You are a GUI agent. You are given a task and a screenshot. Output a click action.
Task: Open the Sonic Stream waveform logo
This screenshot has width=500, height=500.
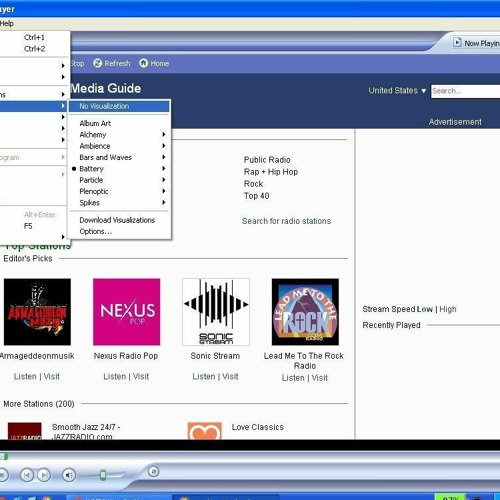tap(216, 312)
